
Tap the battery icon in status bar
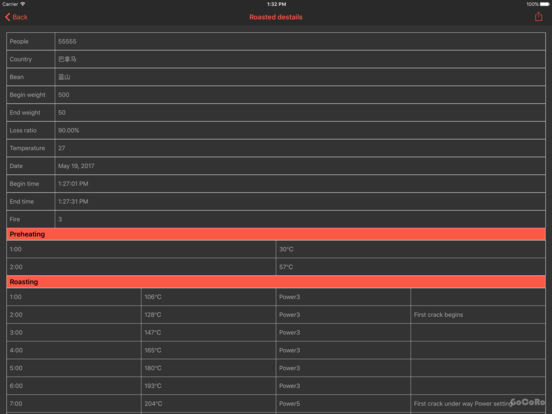pos(544,4)
